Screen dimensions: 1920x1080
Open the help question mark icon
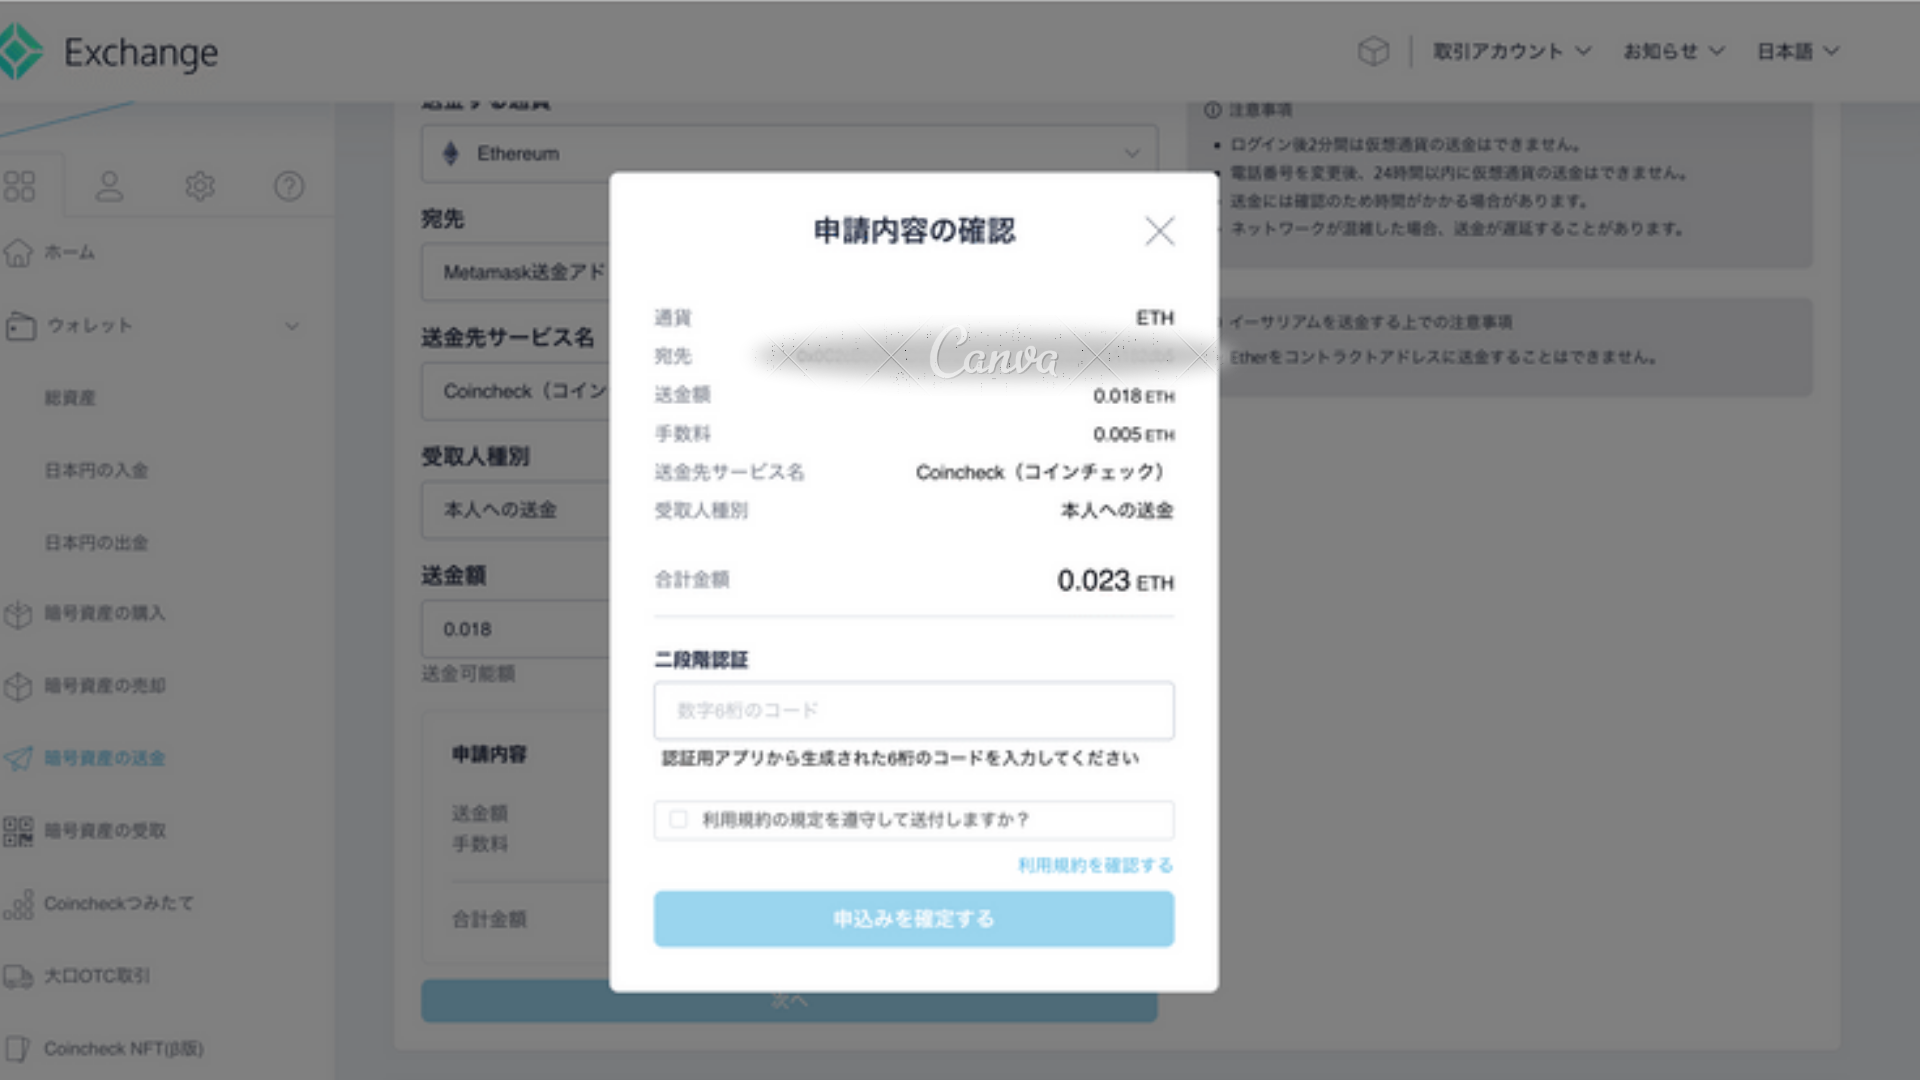tap(289, 186)
